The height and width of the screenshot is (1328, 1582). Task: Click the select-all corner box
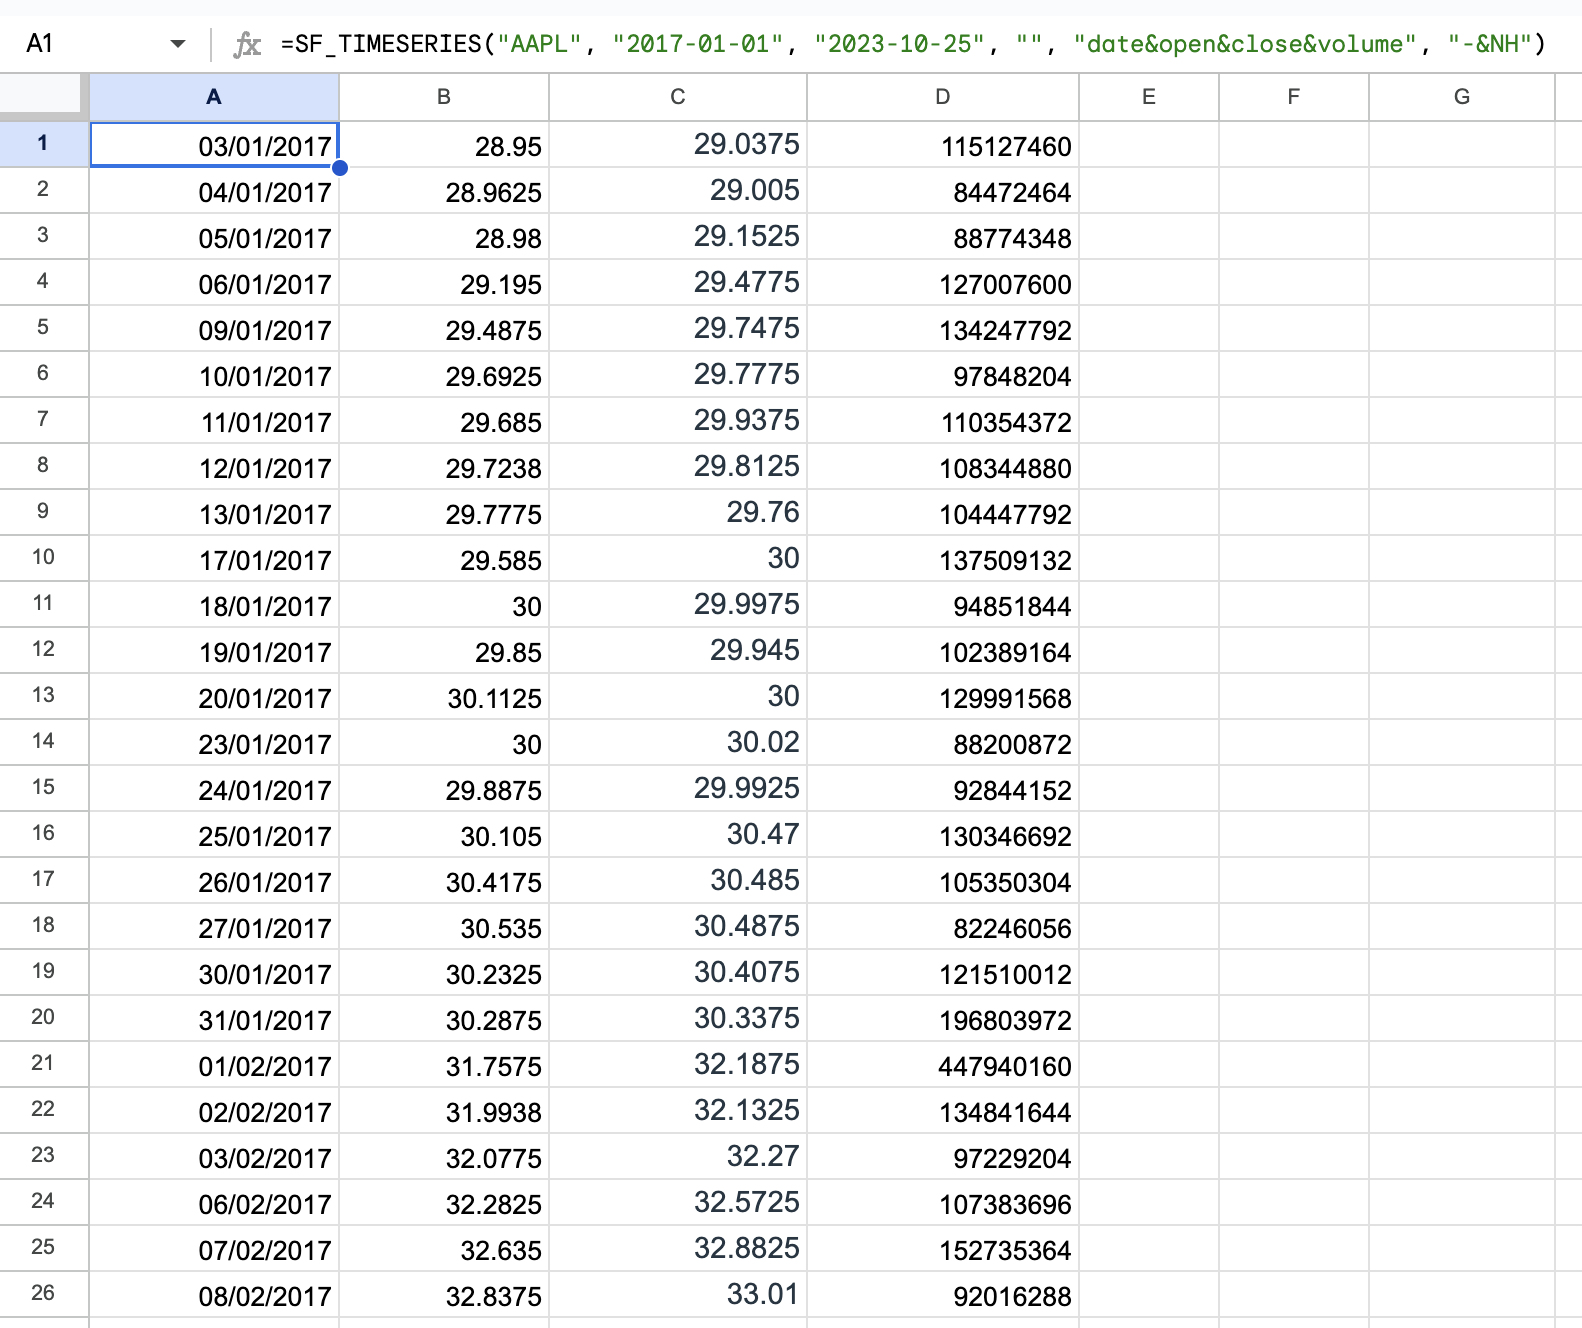click(x=44, y=97)
